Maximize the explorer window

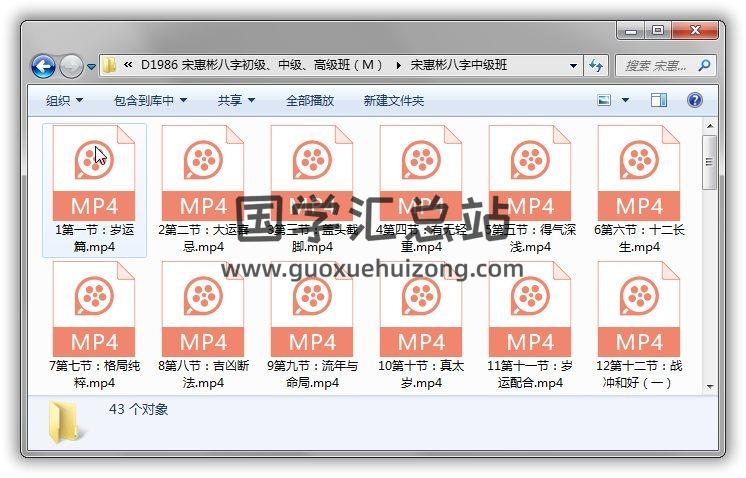658,31
